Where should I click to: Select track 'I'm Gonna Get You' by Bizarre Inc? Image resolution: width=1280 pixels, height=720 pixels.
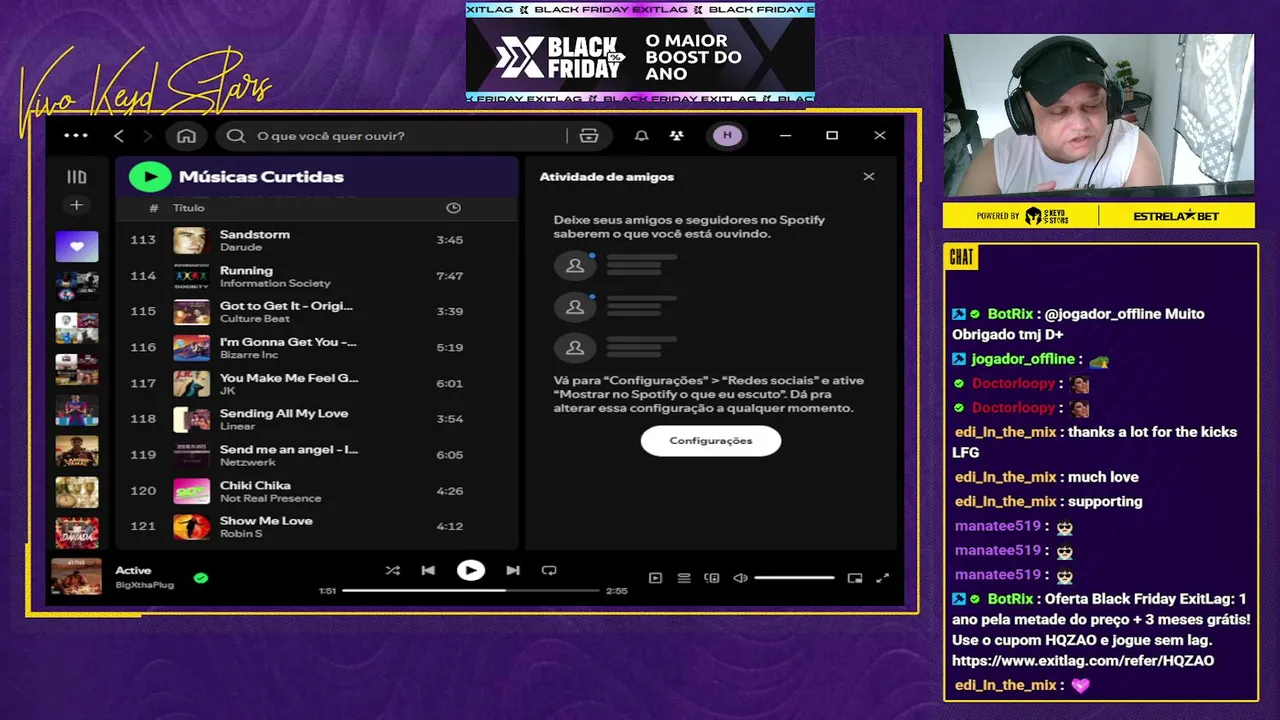pyautogui.click(x=316, y=347)
